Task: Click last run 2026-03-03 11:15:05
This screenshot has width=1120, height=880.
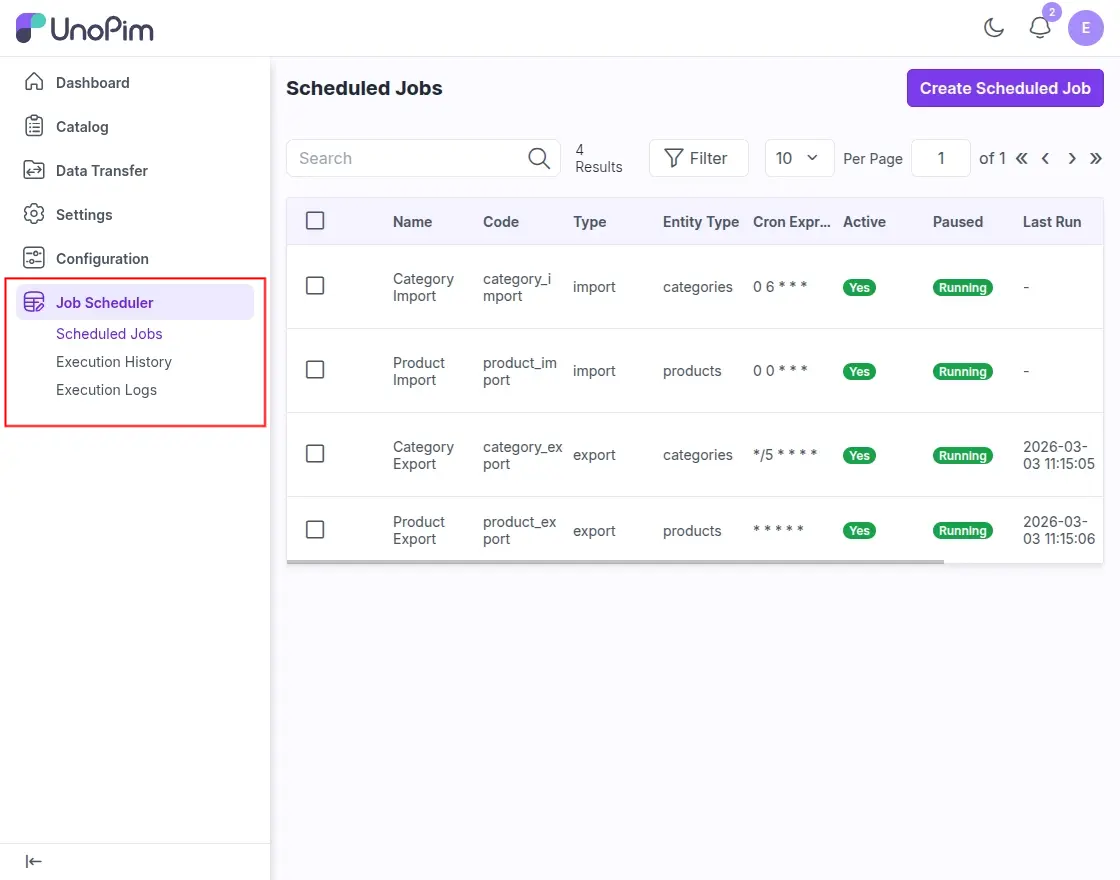Action: (1059, 455)
